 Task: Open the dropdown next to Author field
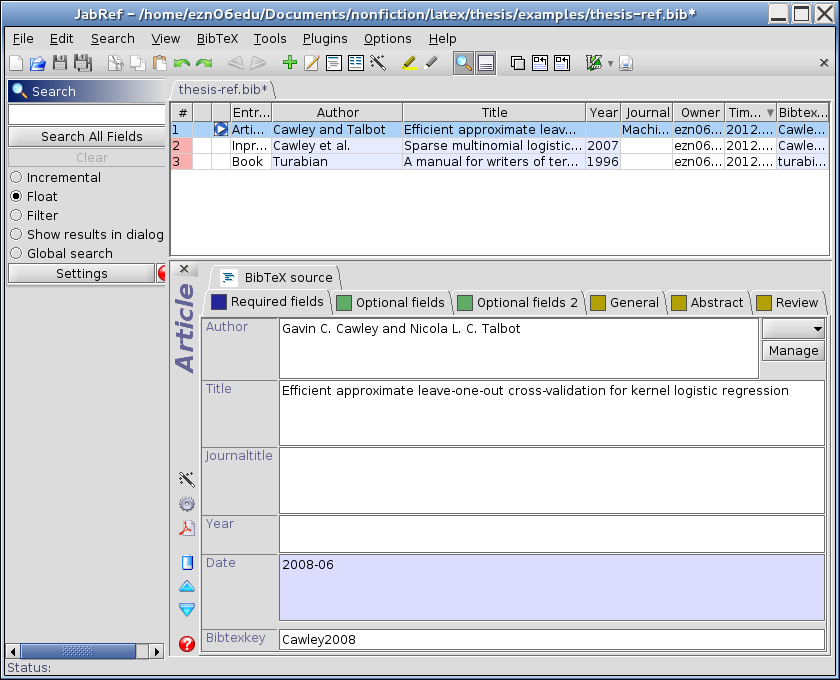(x=793, y=329)
